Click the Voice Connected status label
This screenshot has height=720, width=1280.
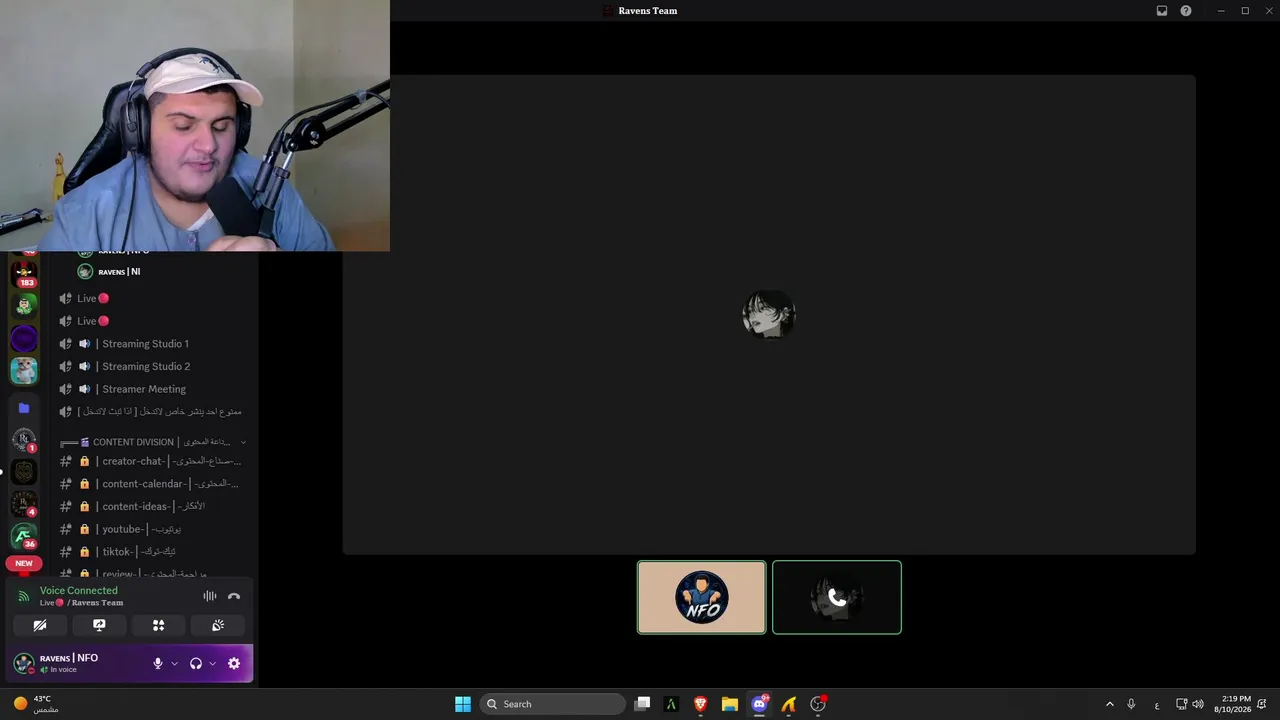tap(79, 590)
